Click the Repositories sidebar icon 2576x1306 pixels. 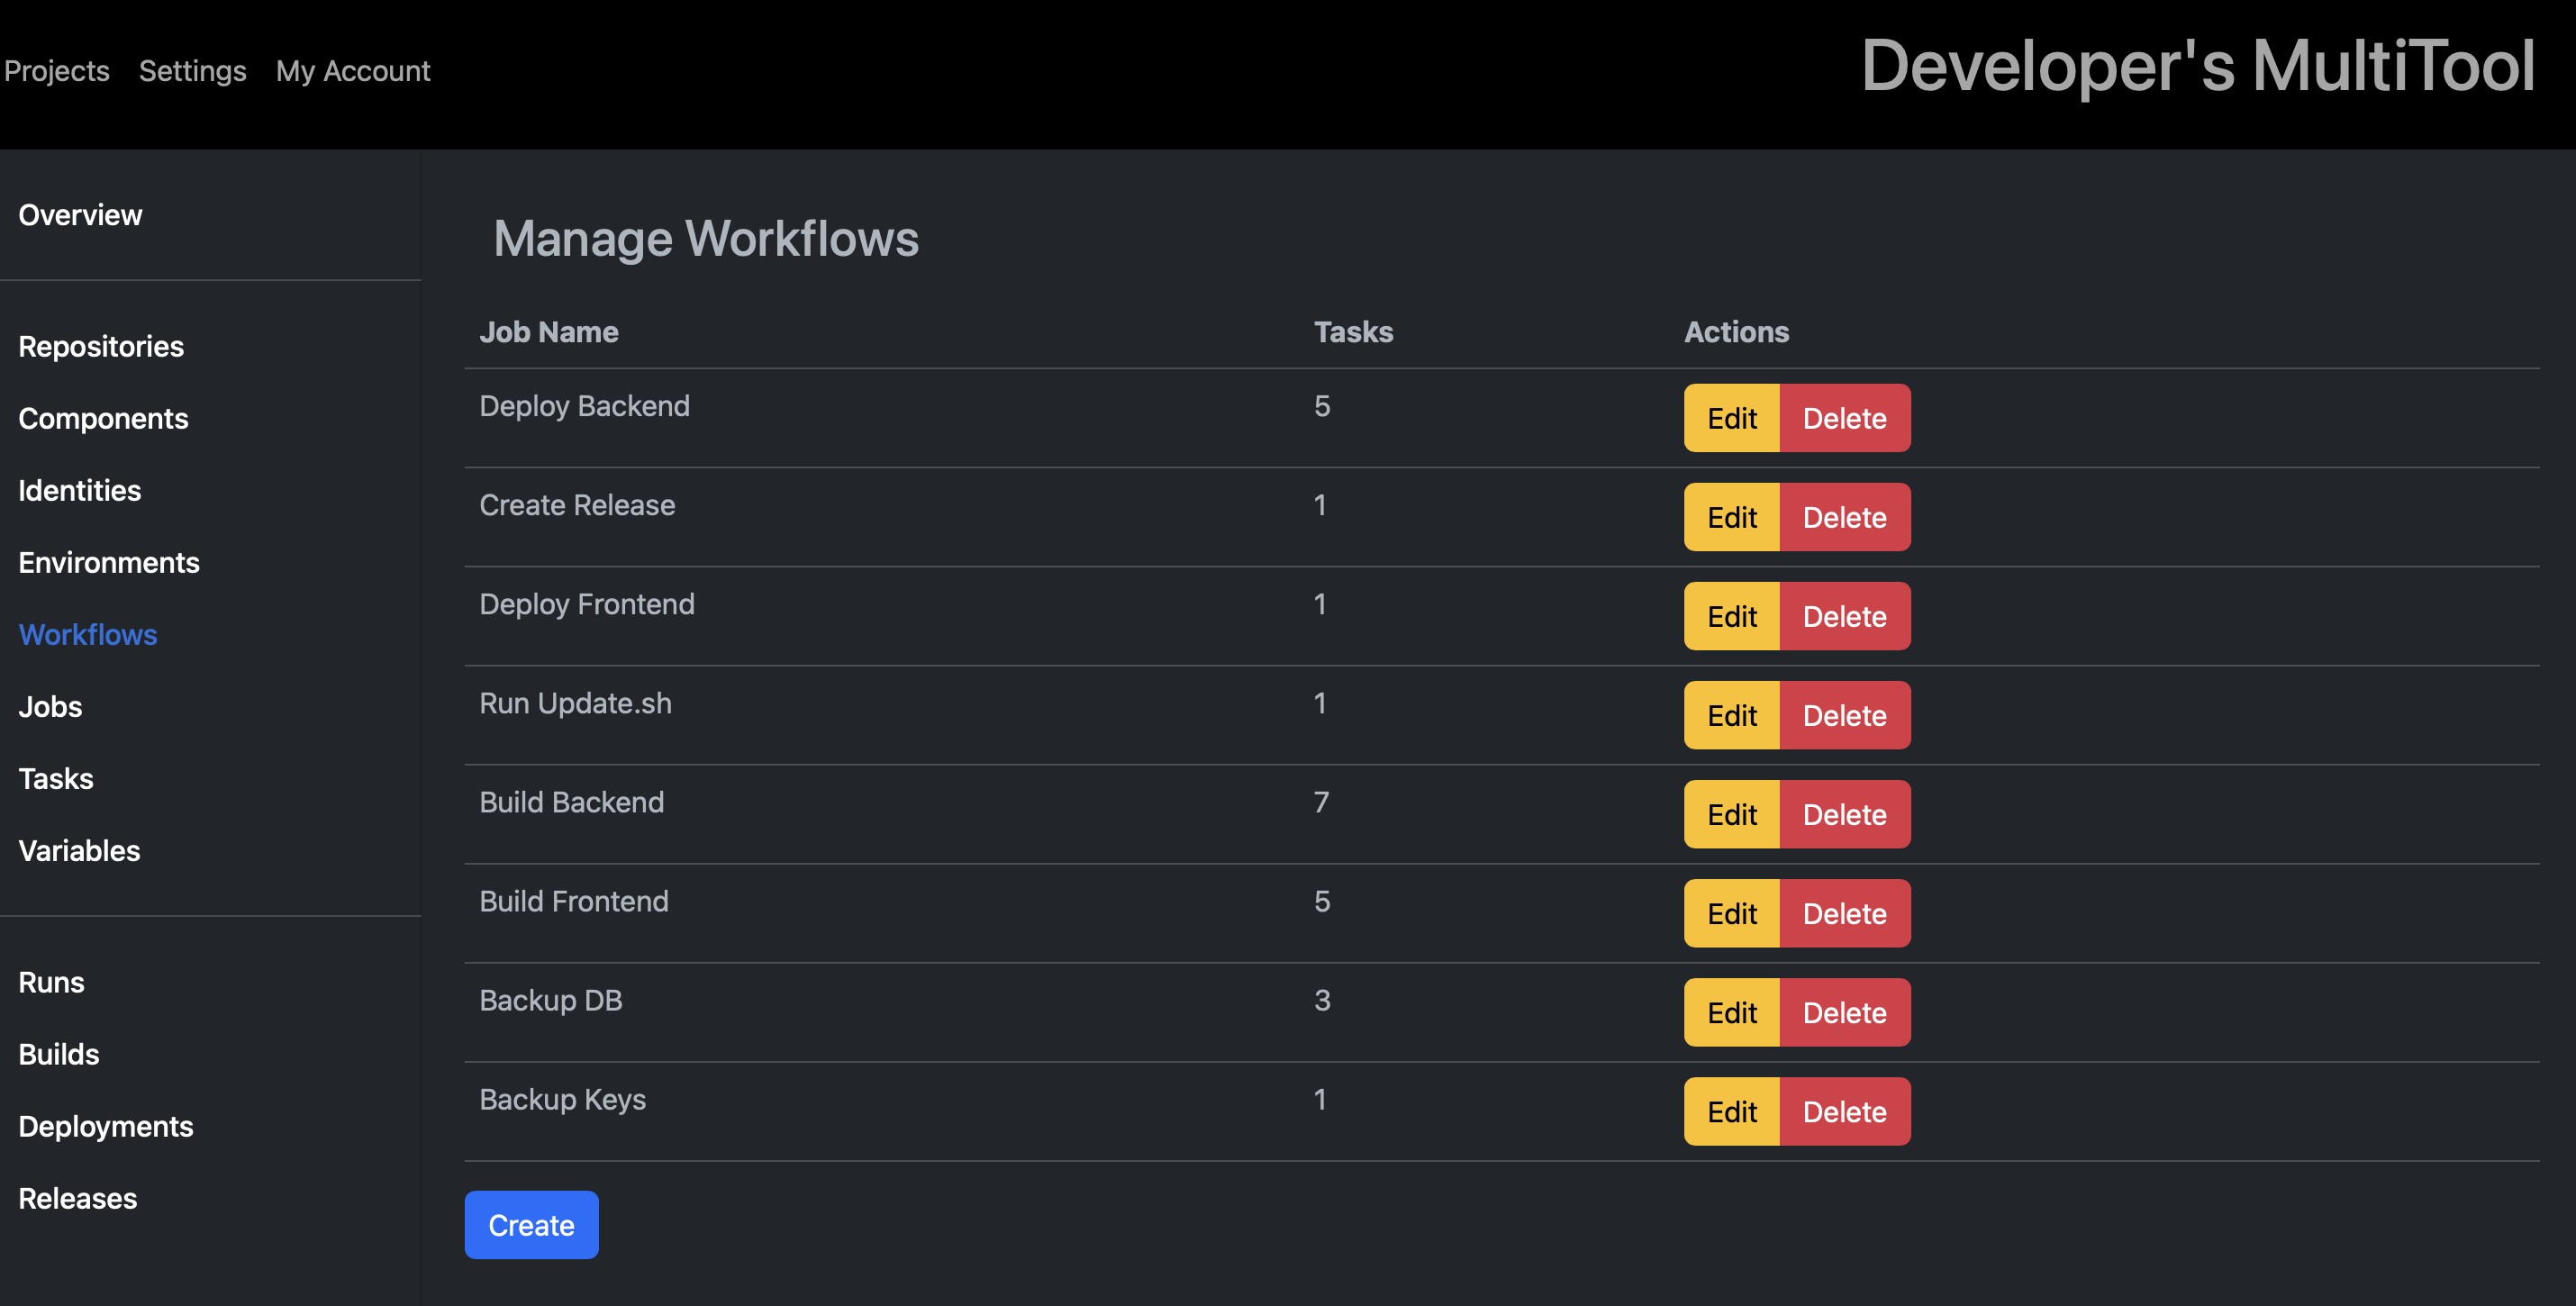pos(100,345)
